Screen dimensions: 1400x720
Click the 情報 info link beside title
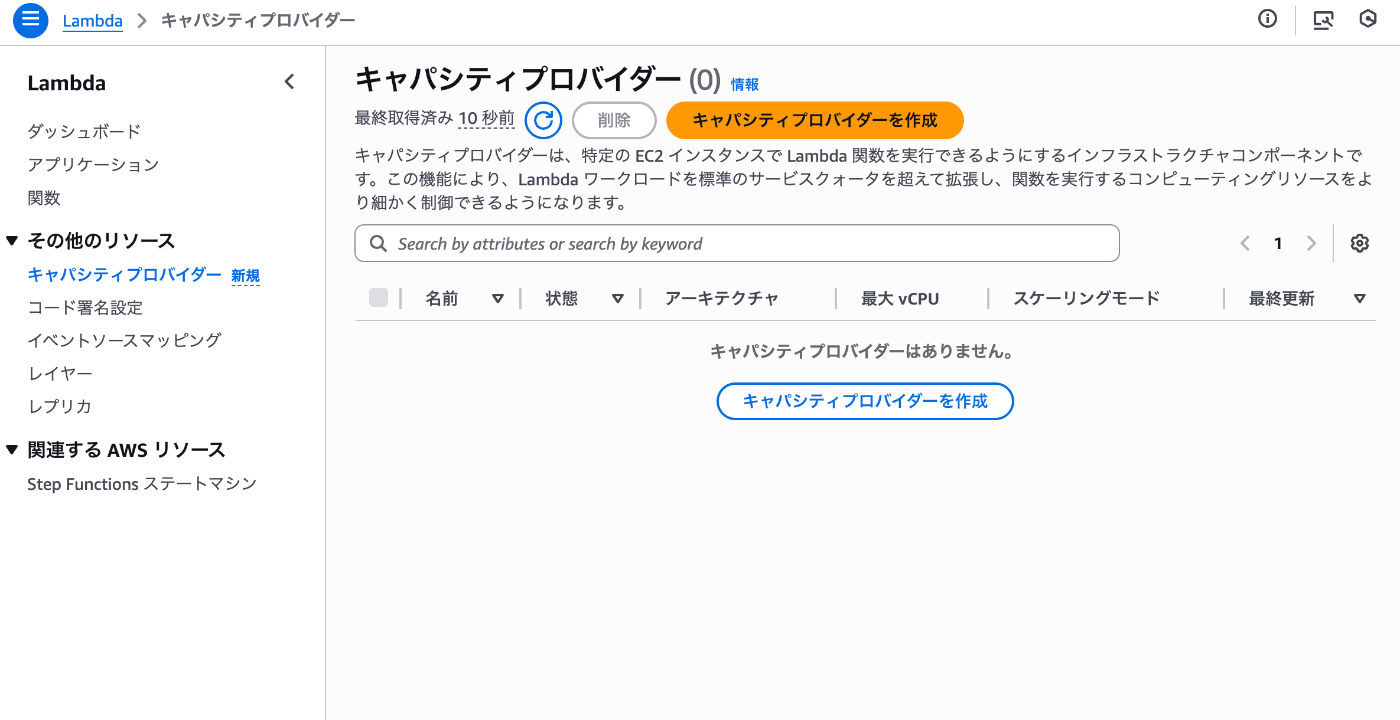click(745, 84)
